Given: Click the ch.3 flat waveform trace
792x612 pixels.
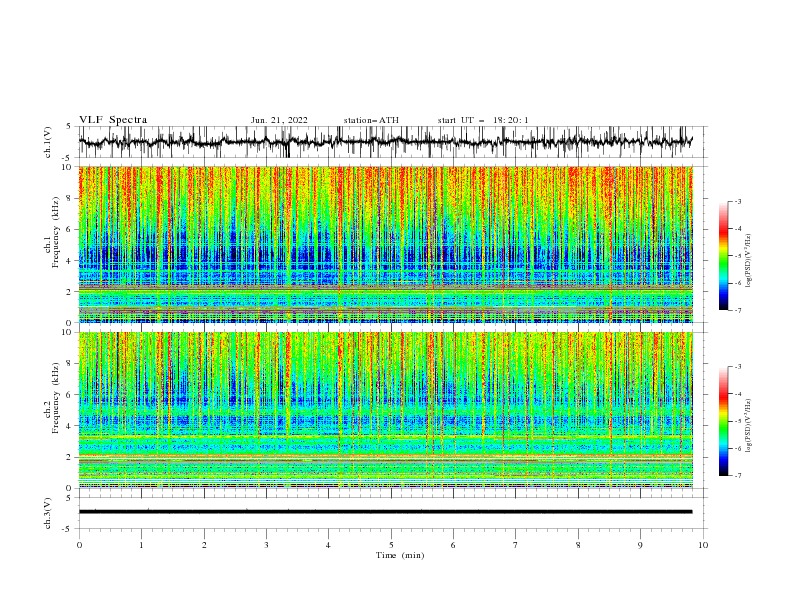Looking at the screenshot, I should (x=385, y=512).
